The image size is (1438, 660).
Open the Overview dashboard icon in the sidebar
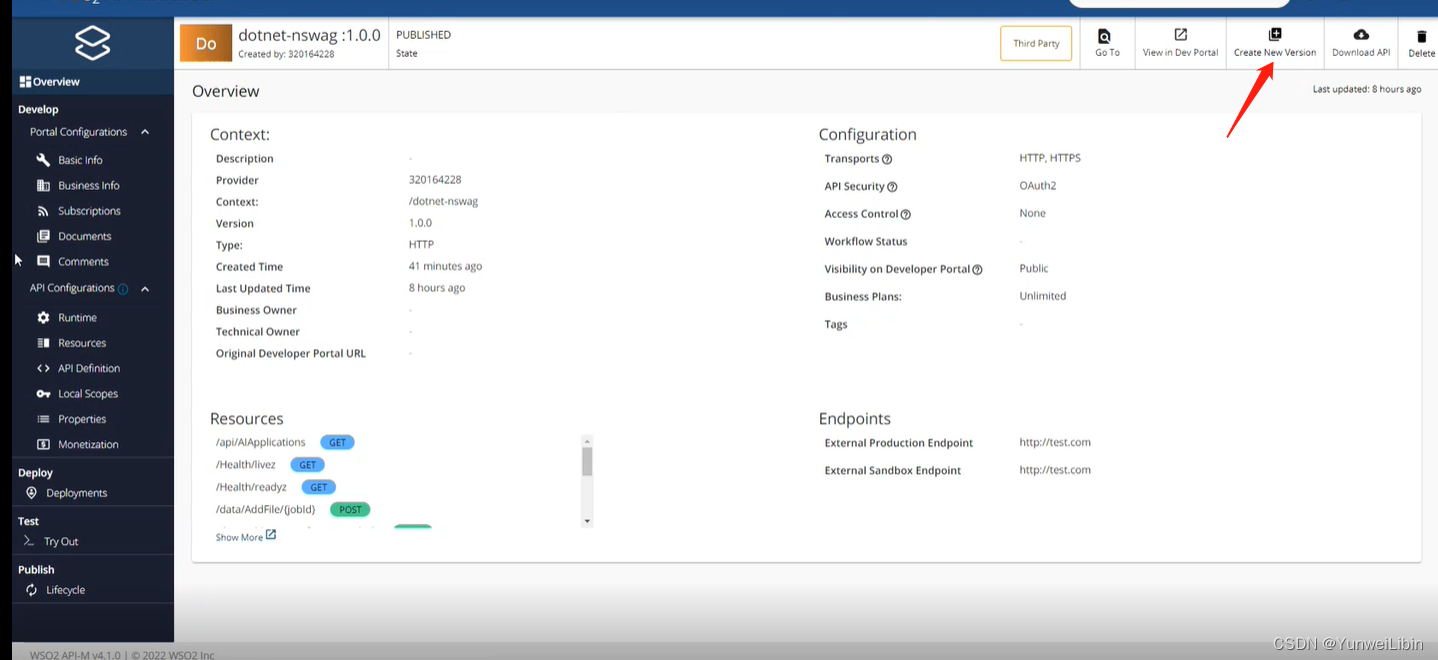click(x=25, y=82)
